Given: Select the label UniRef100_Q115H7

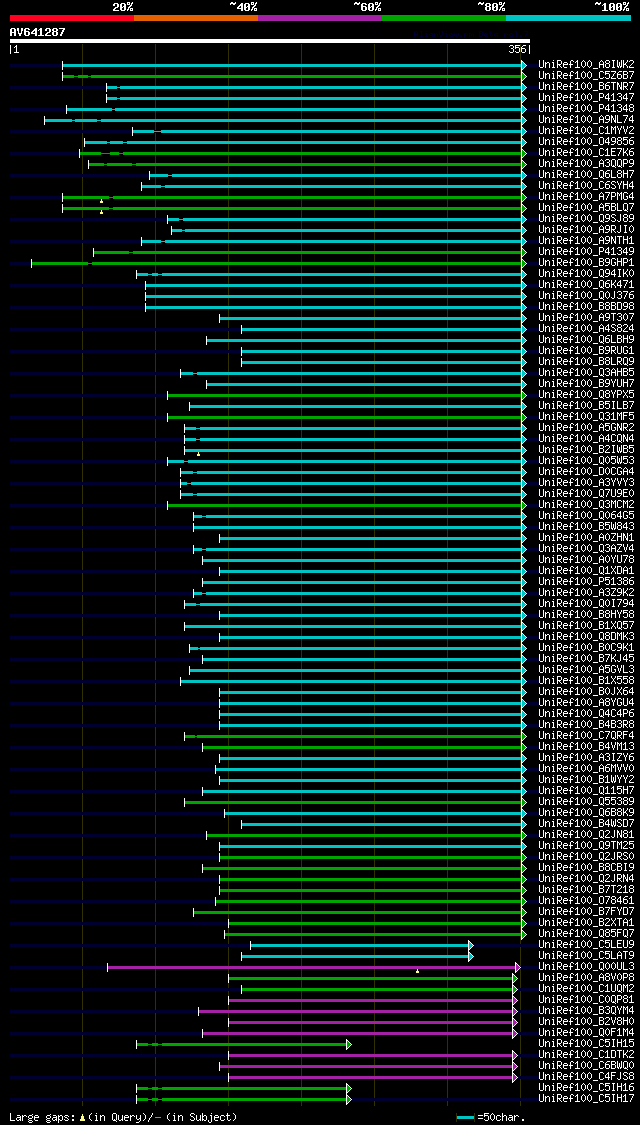Looking at the screenshot, I should tap(586, 793).
